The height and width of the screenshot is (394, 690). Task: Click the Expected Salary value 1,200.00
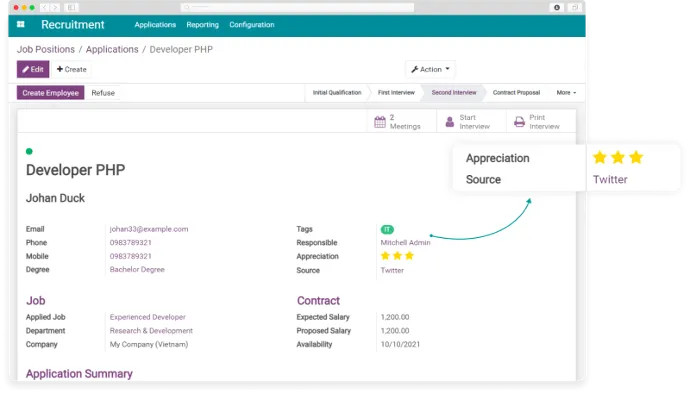(x=395, y=317)
